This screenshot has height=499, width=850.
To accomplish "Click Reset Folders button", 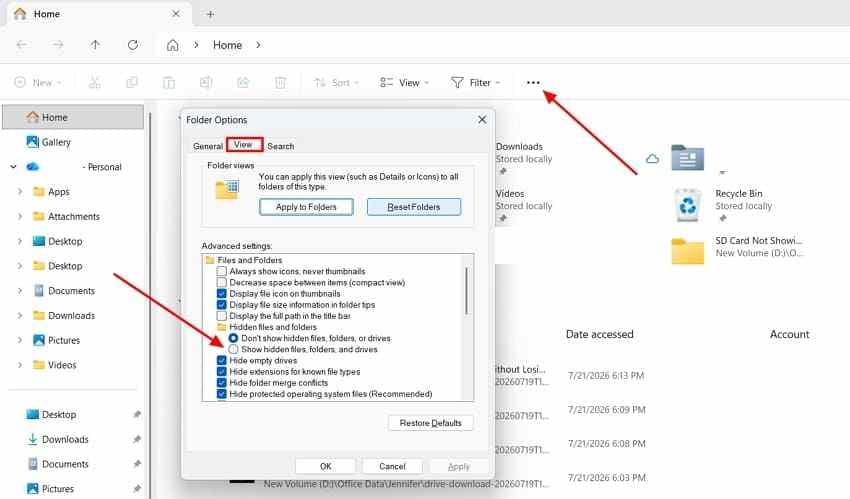I will [x=414, y=207].
